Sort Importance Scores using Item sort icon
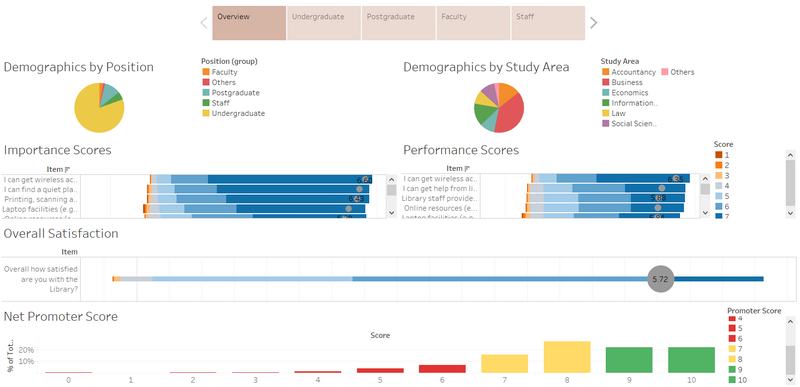This screenshot has width=800, height=387. click(67, 170)
